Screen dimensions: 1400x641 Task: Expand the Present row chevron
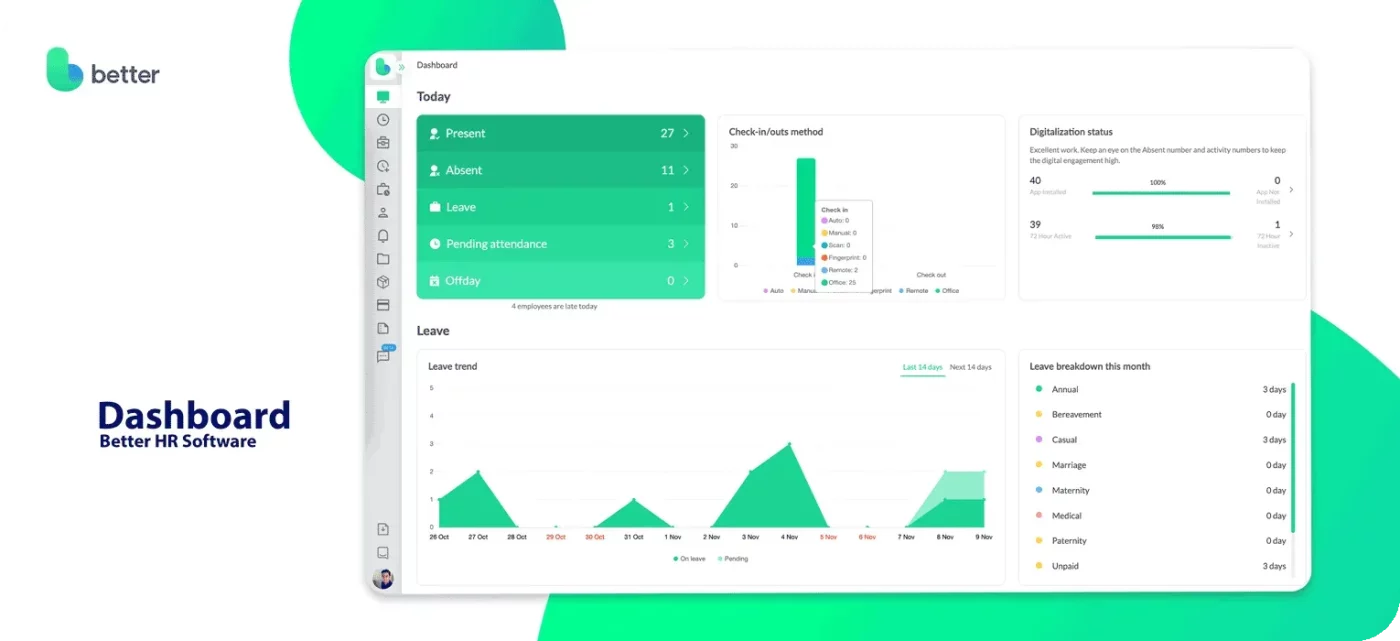tap(686, 133)
